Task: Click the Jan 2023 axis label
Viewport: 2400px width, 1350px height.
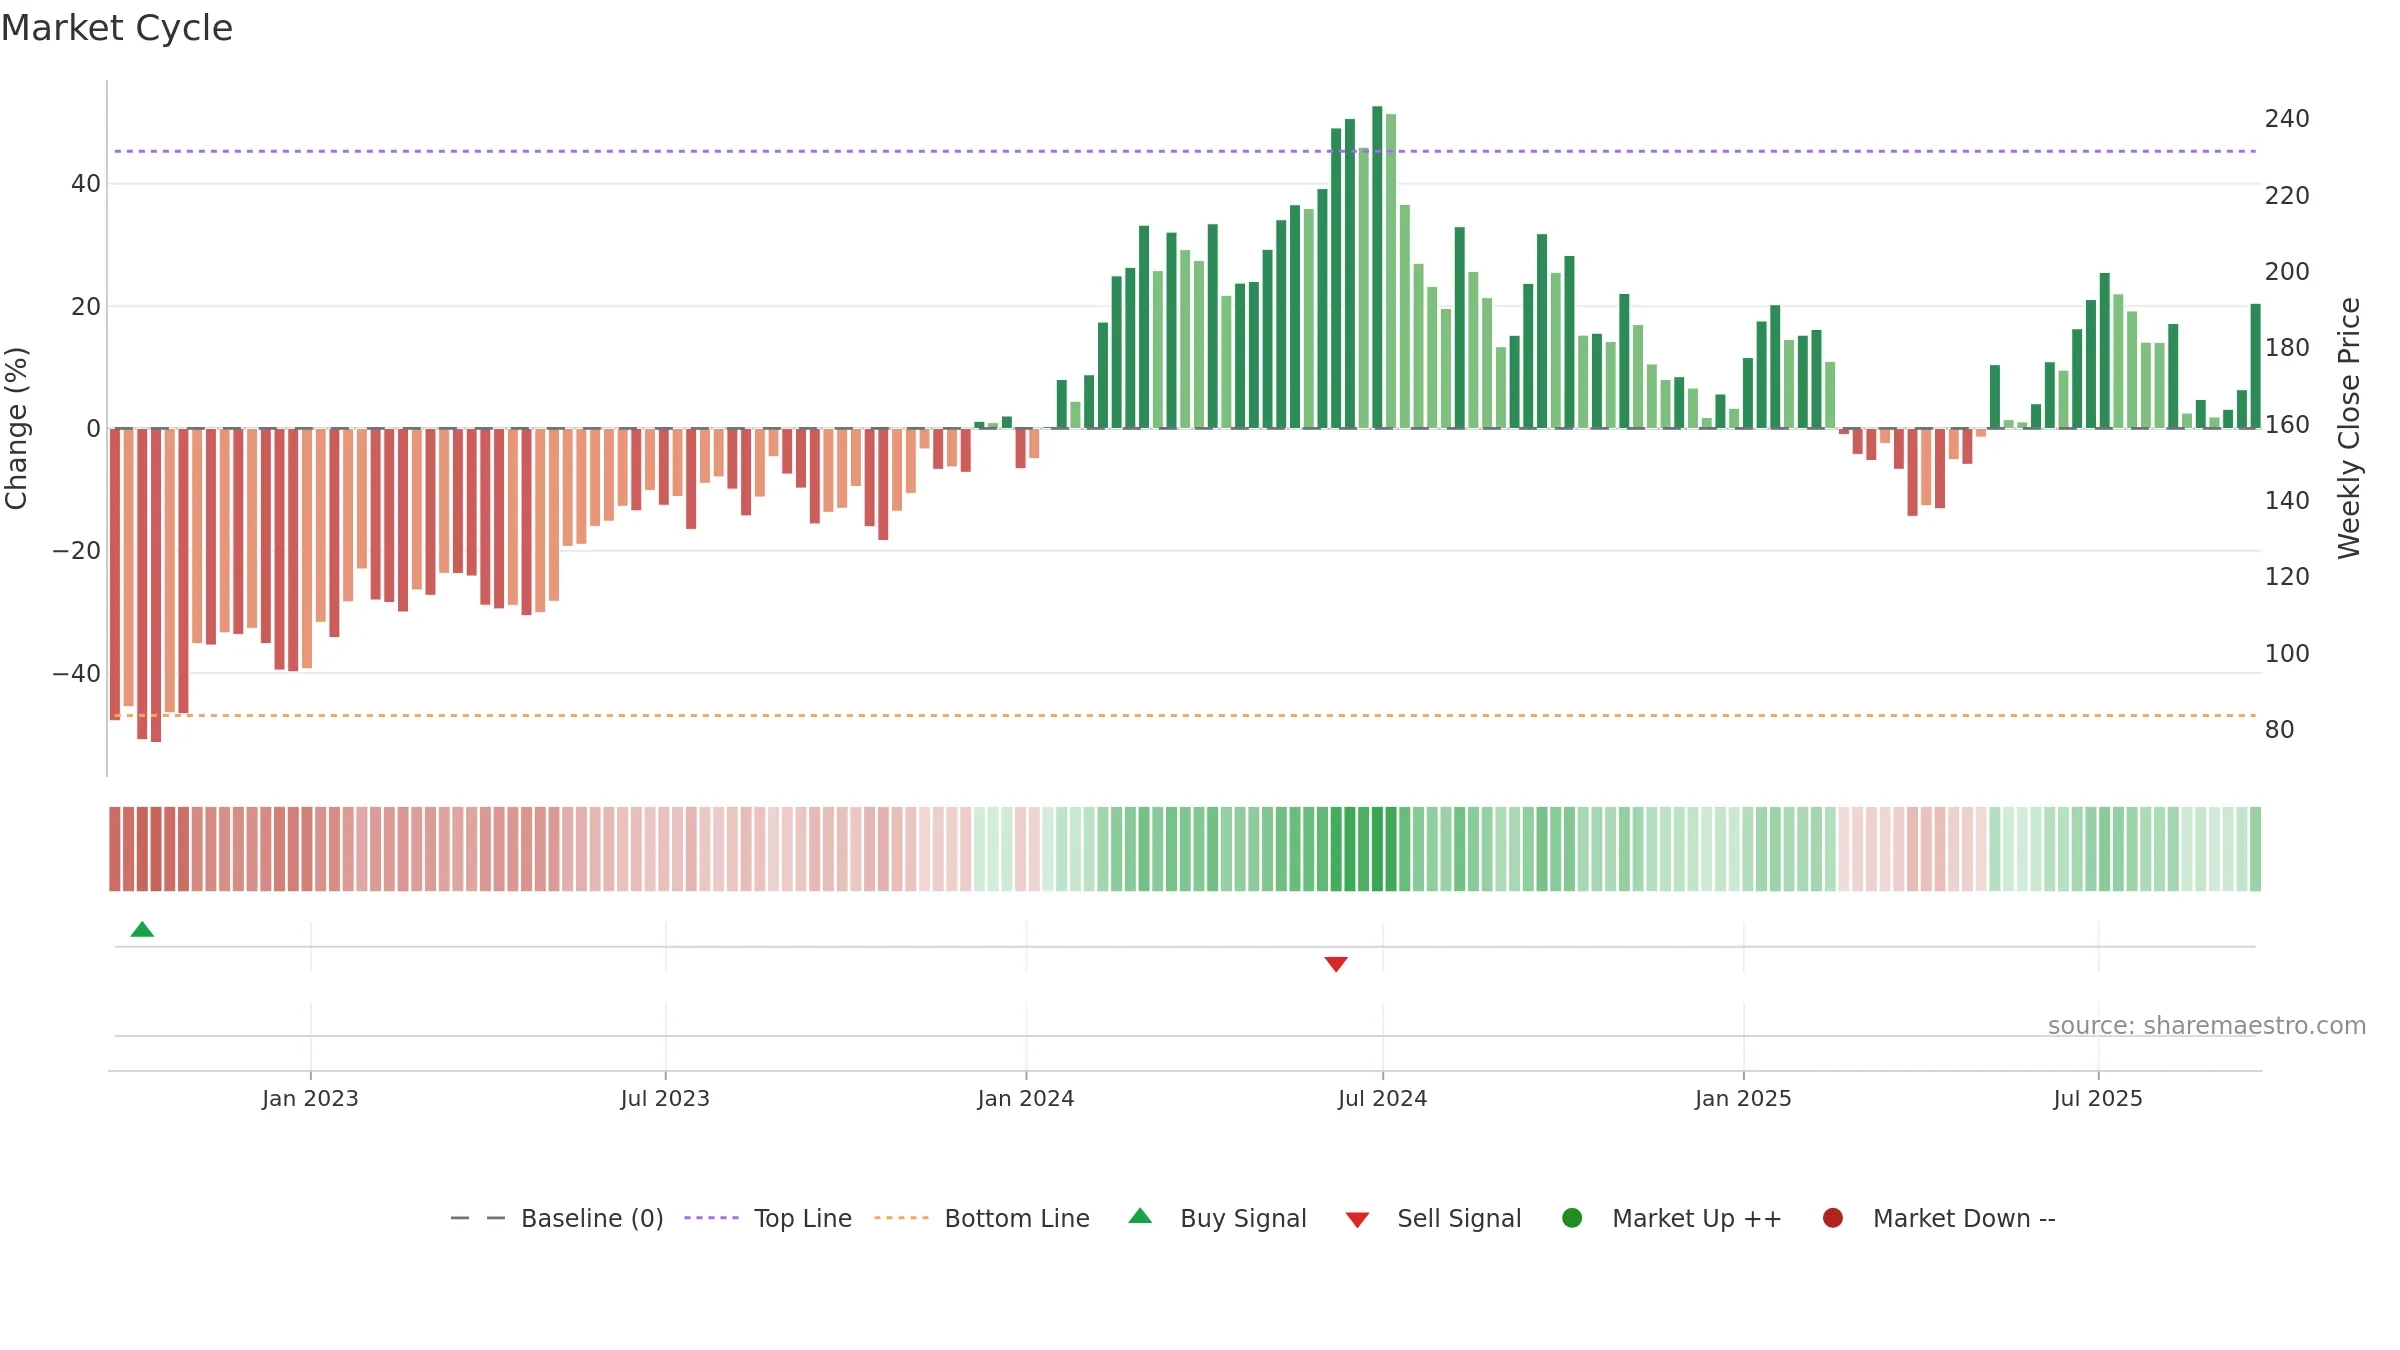Action: (x=310, y=1098)
